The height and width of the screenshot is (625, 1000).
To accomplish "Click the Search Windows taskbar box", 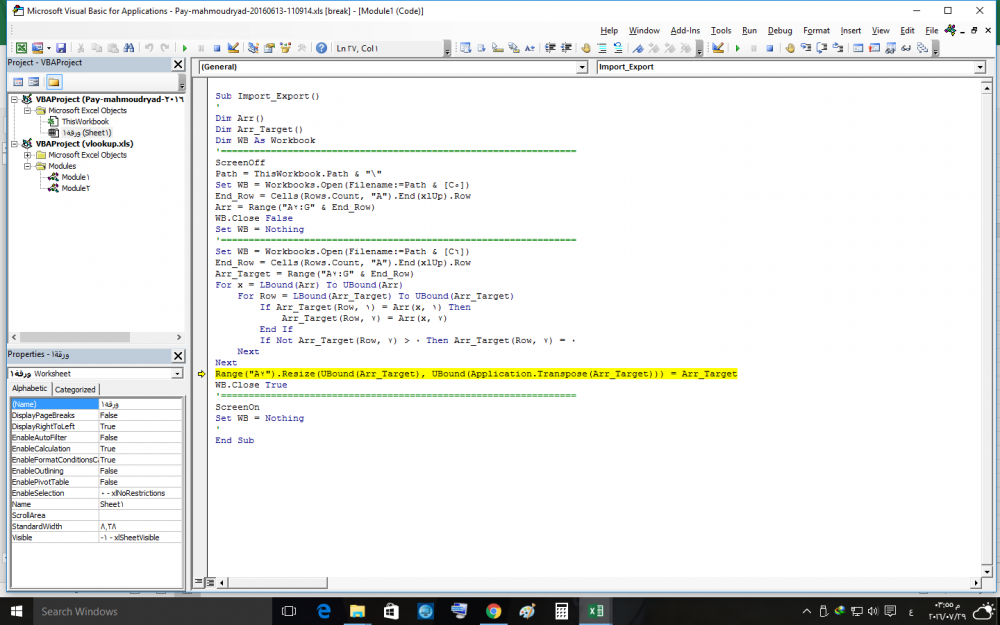I will tap(152, 612).
